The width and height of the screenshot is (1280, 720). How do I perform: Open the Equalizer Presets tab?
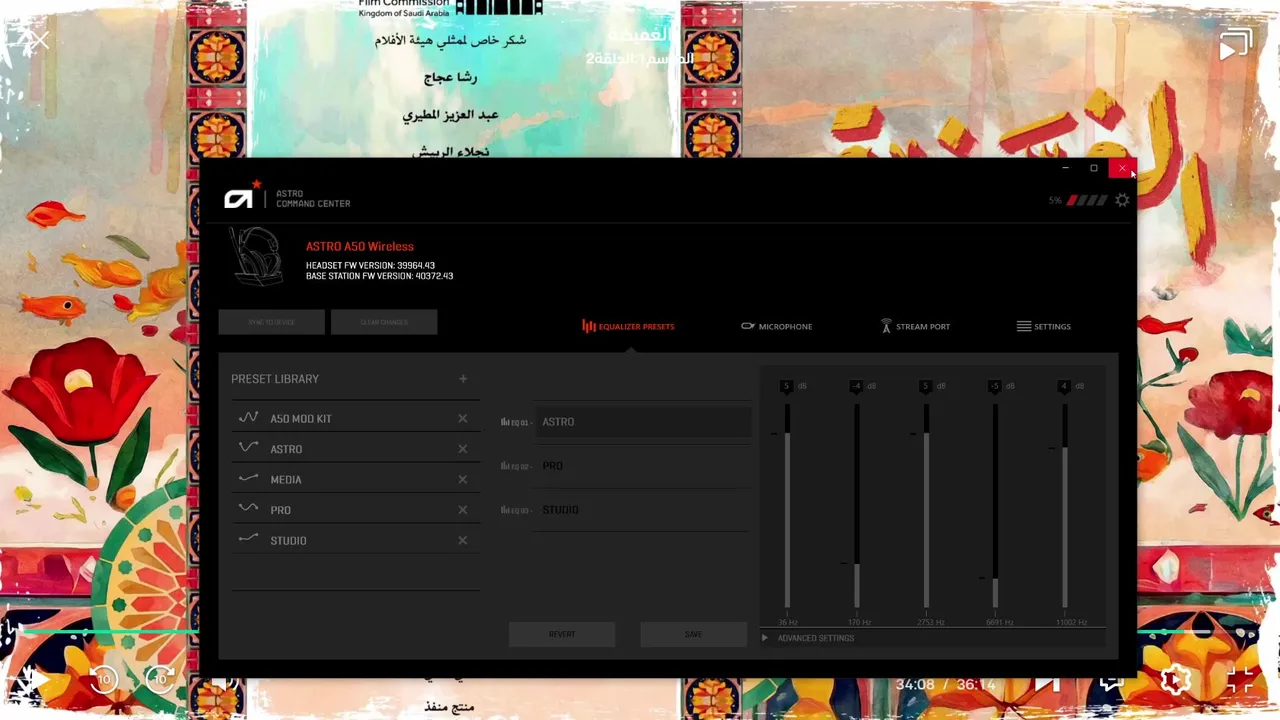click(628, 326)
